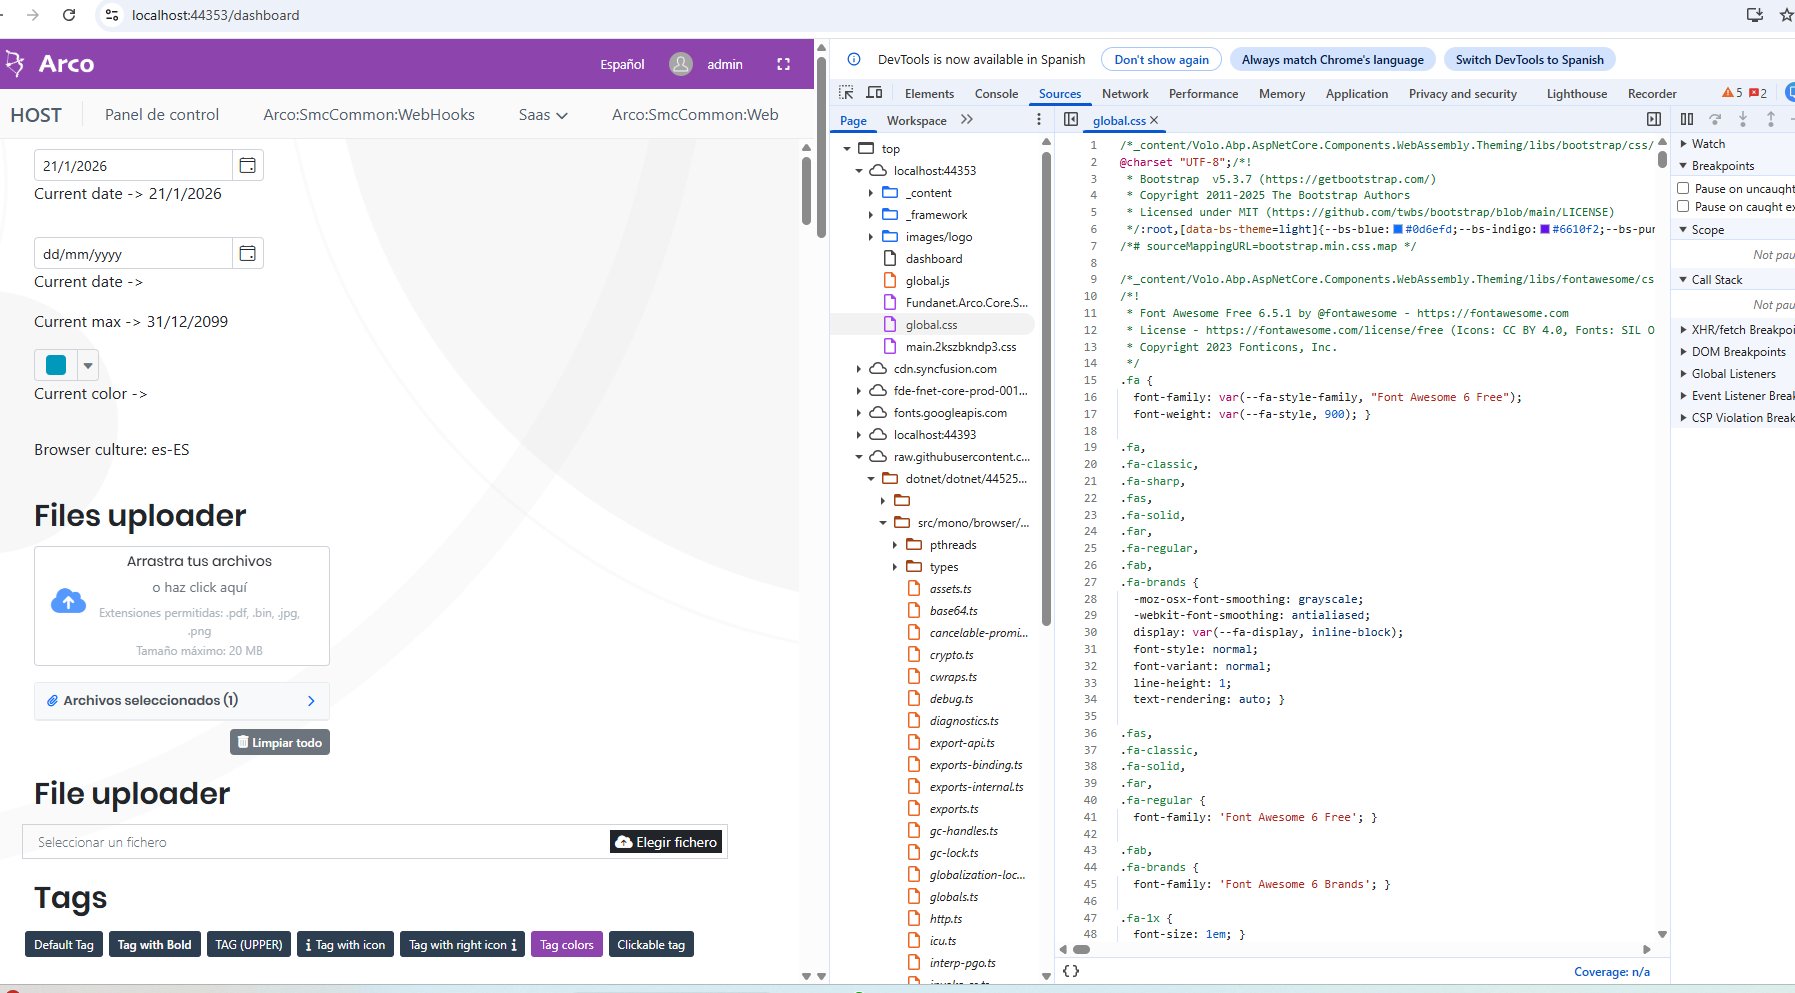1795x993 pixels.
Task: Enable Pause on caught exceptions checkbox
Action: 1683,206
